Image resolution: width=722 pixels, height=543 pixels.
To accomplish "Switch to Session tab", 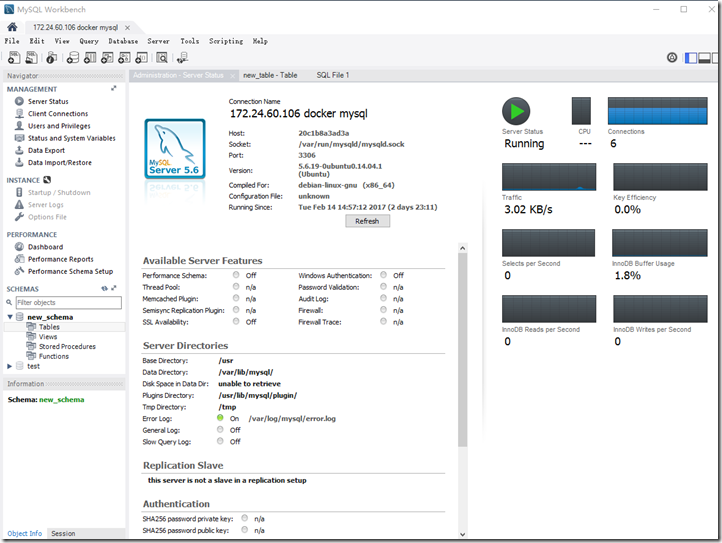I will (63, 533).
